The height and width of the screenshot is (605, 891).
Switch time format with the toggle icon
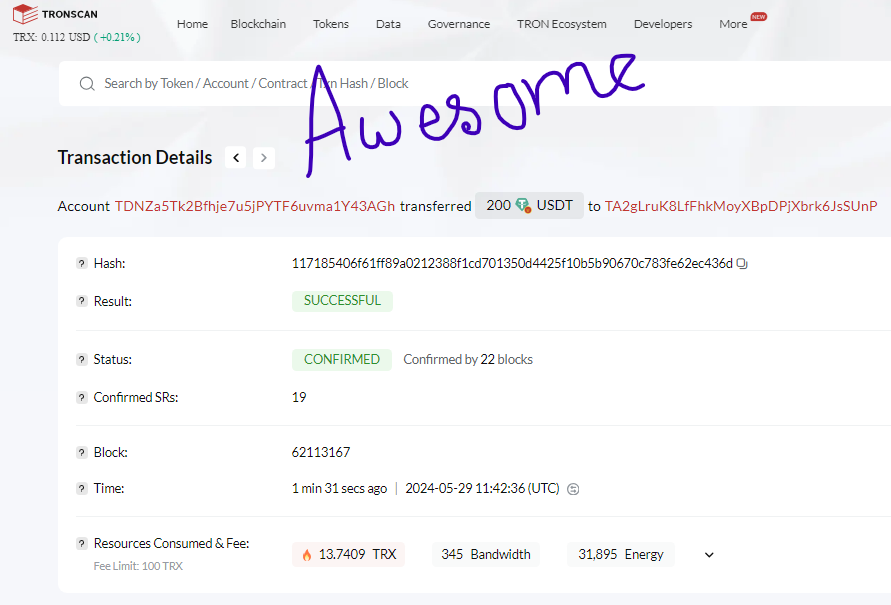[573, 489]
